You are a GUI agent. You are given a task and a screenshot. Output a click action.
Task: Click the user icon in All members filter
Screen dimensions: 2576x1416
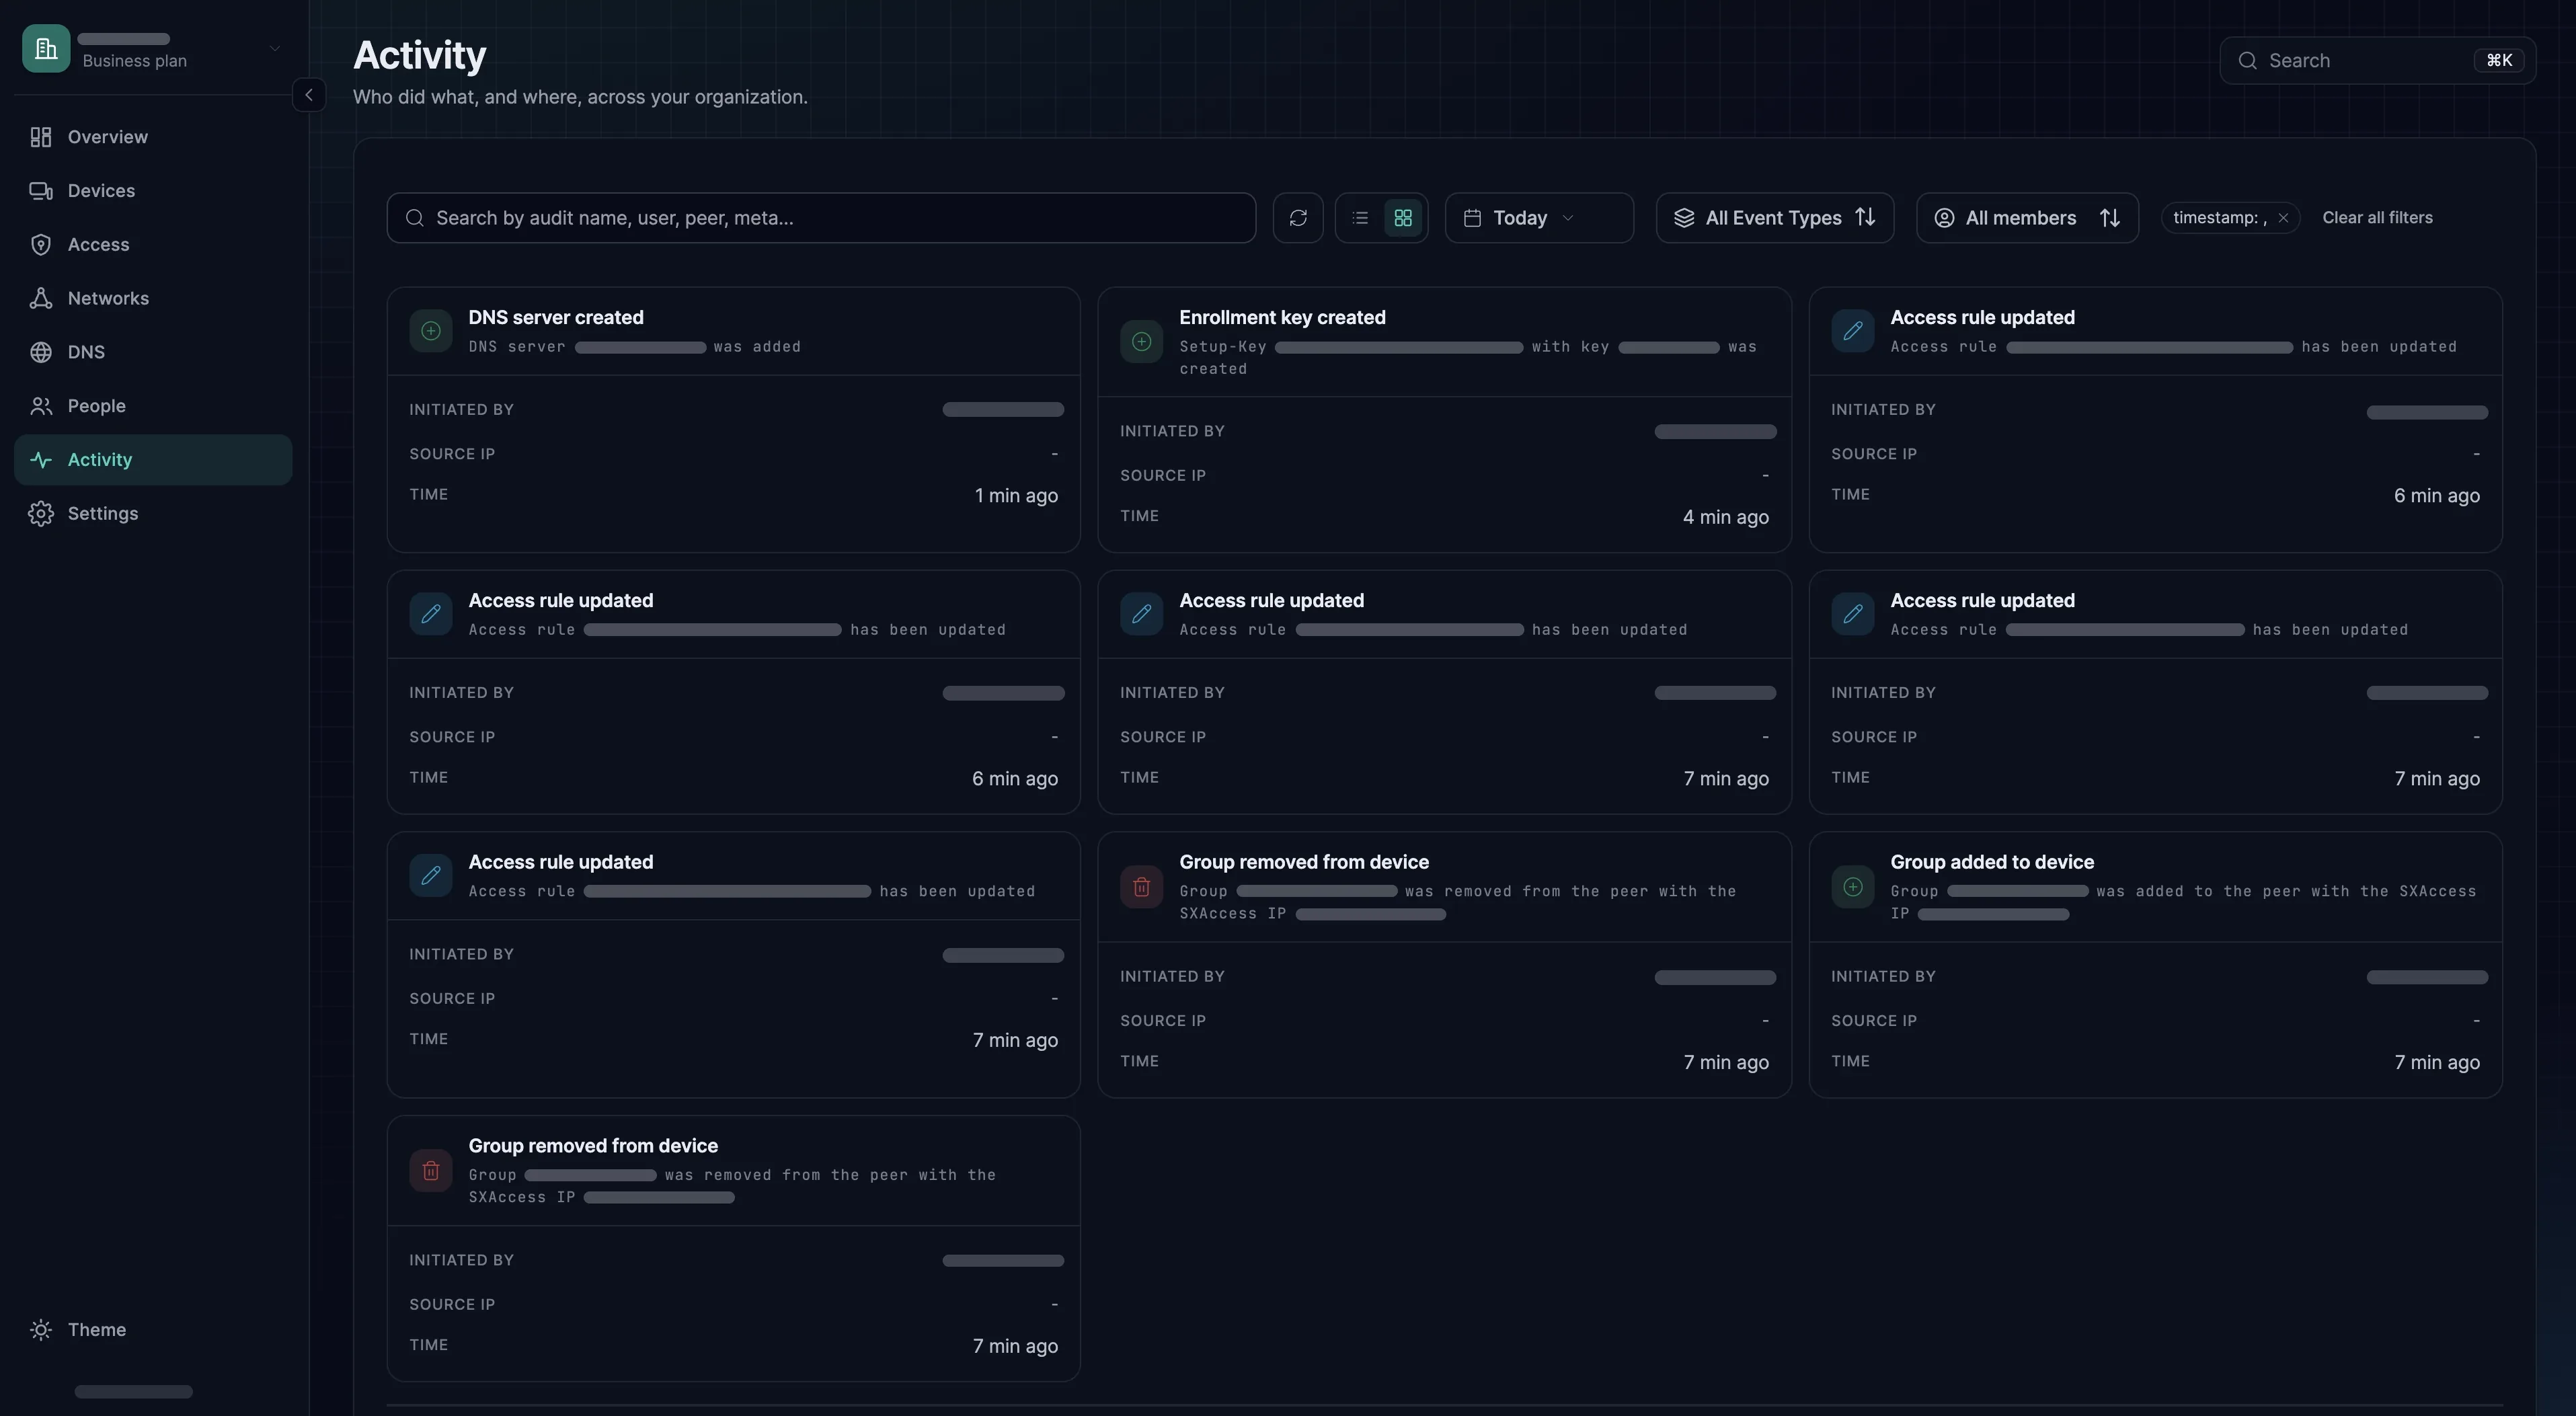coord(1944,218)
